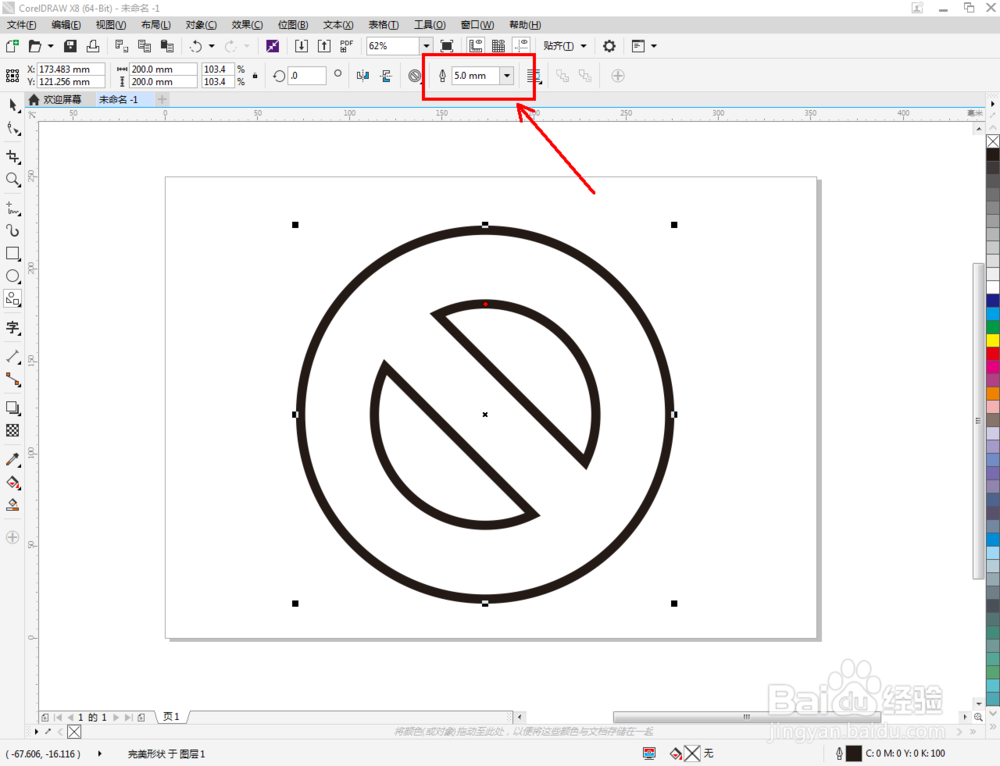1000x766 pixels.
Task: Click the wrap text icon
Action: pyautogui.click(x=534, y=76)
